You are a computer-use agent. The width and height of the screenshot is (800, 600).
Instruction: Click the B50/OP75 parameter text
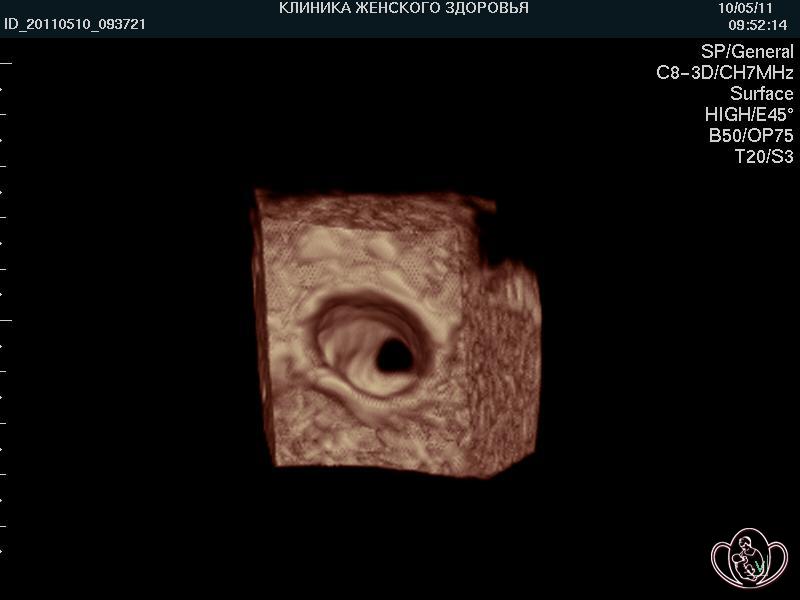752,135
